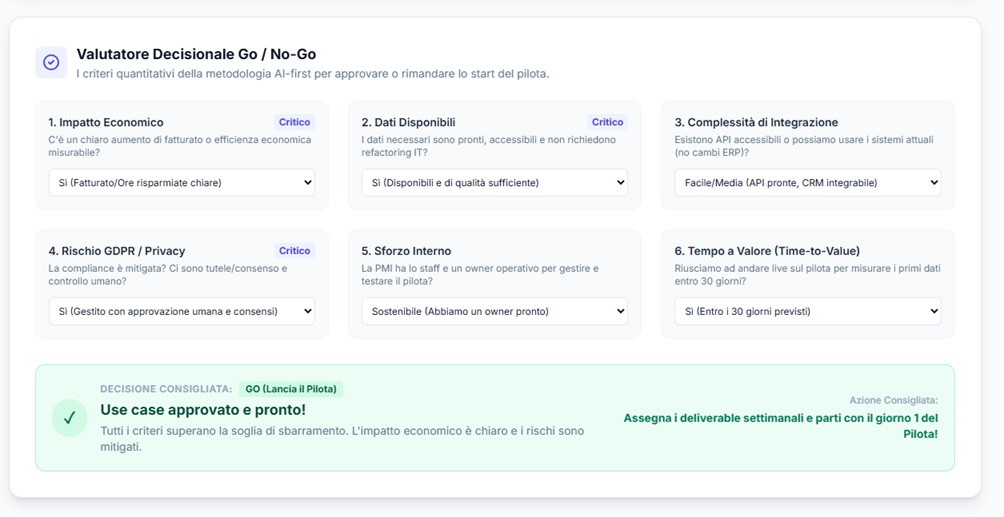Click the label DECISIONE CONSIGLIATA:
Screen dimensions: 1004x517
[166, 389]
